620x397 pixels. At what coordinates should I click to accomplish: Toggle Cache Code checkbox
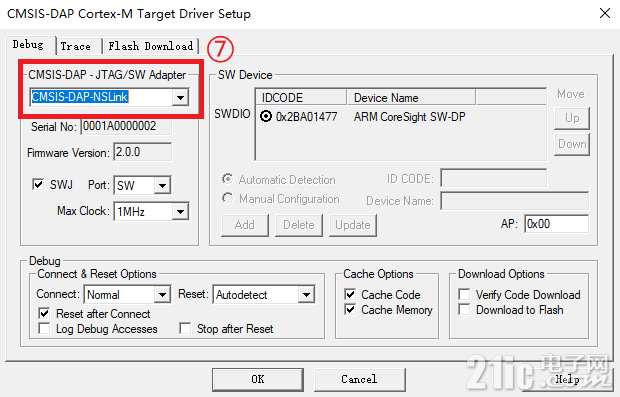pyautogui.click(x=350, y=295)
